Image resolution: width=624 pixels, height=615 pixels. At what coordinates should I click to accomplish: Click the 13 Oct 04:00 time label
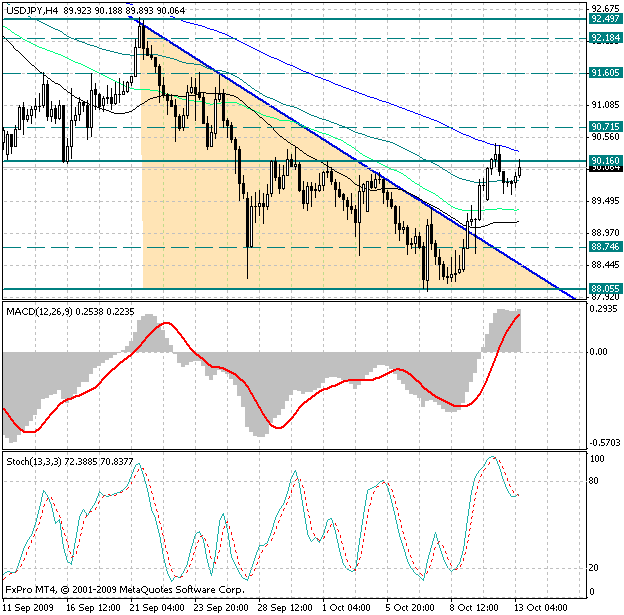pos(541,608)
